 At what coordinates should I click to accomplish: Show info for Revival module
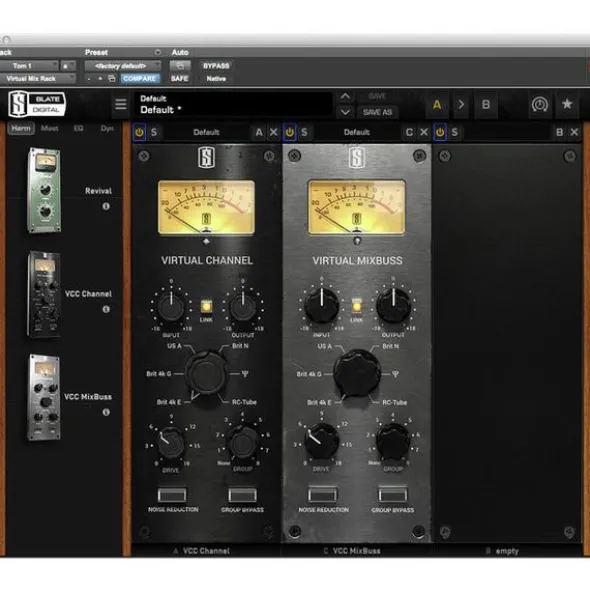coord(106,206)
